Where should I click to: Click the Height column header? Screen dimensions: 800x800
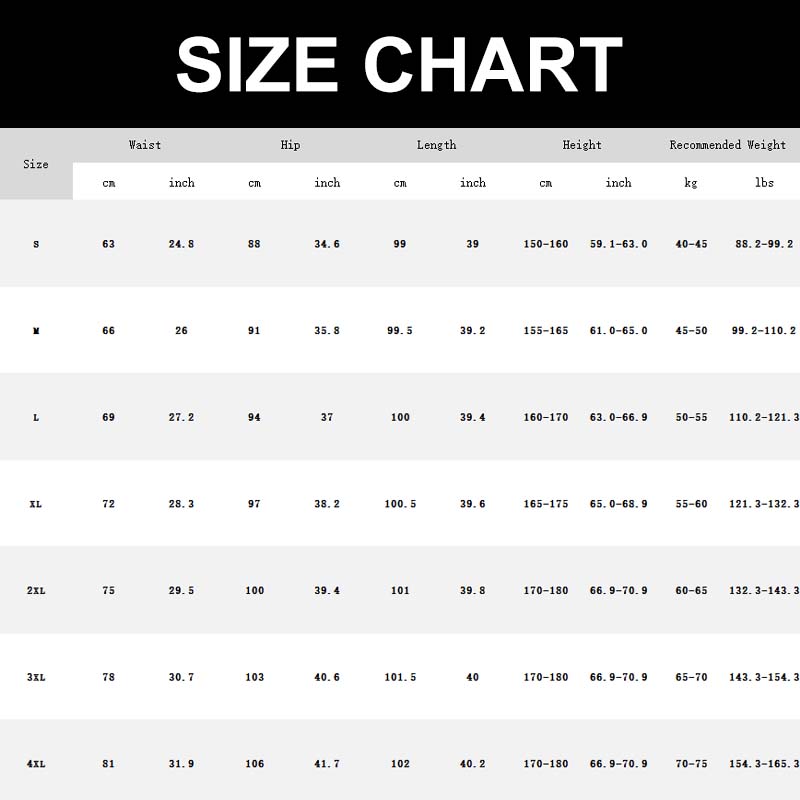point(582,145)
